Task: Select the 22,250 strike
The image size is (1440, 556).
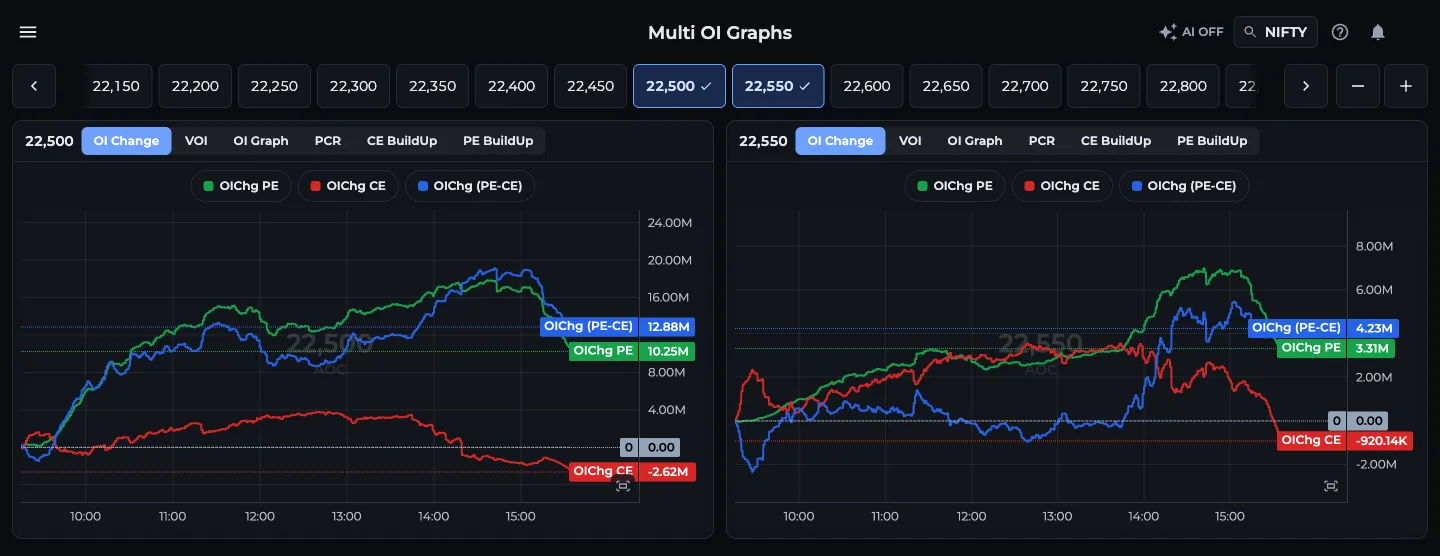Action: click(274, 86)
